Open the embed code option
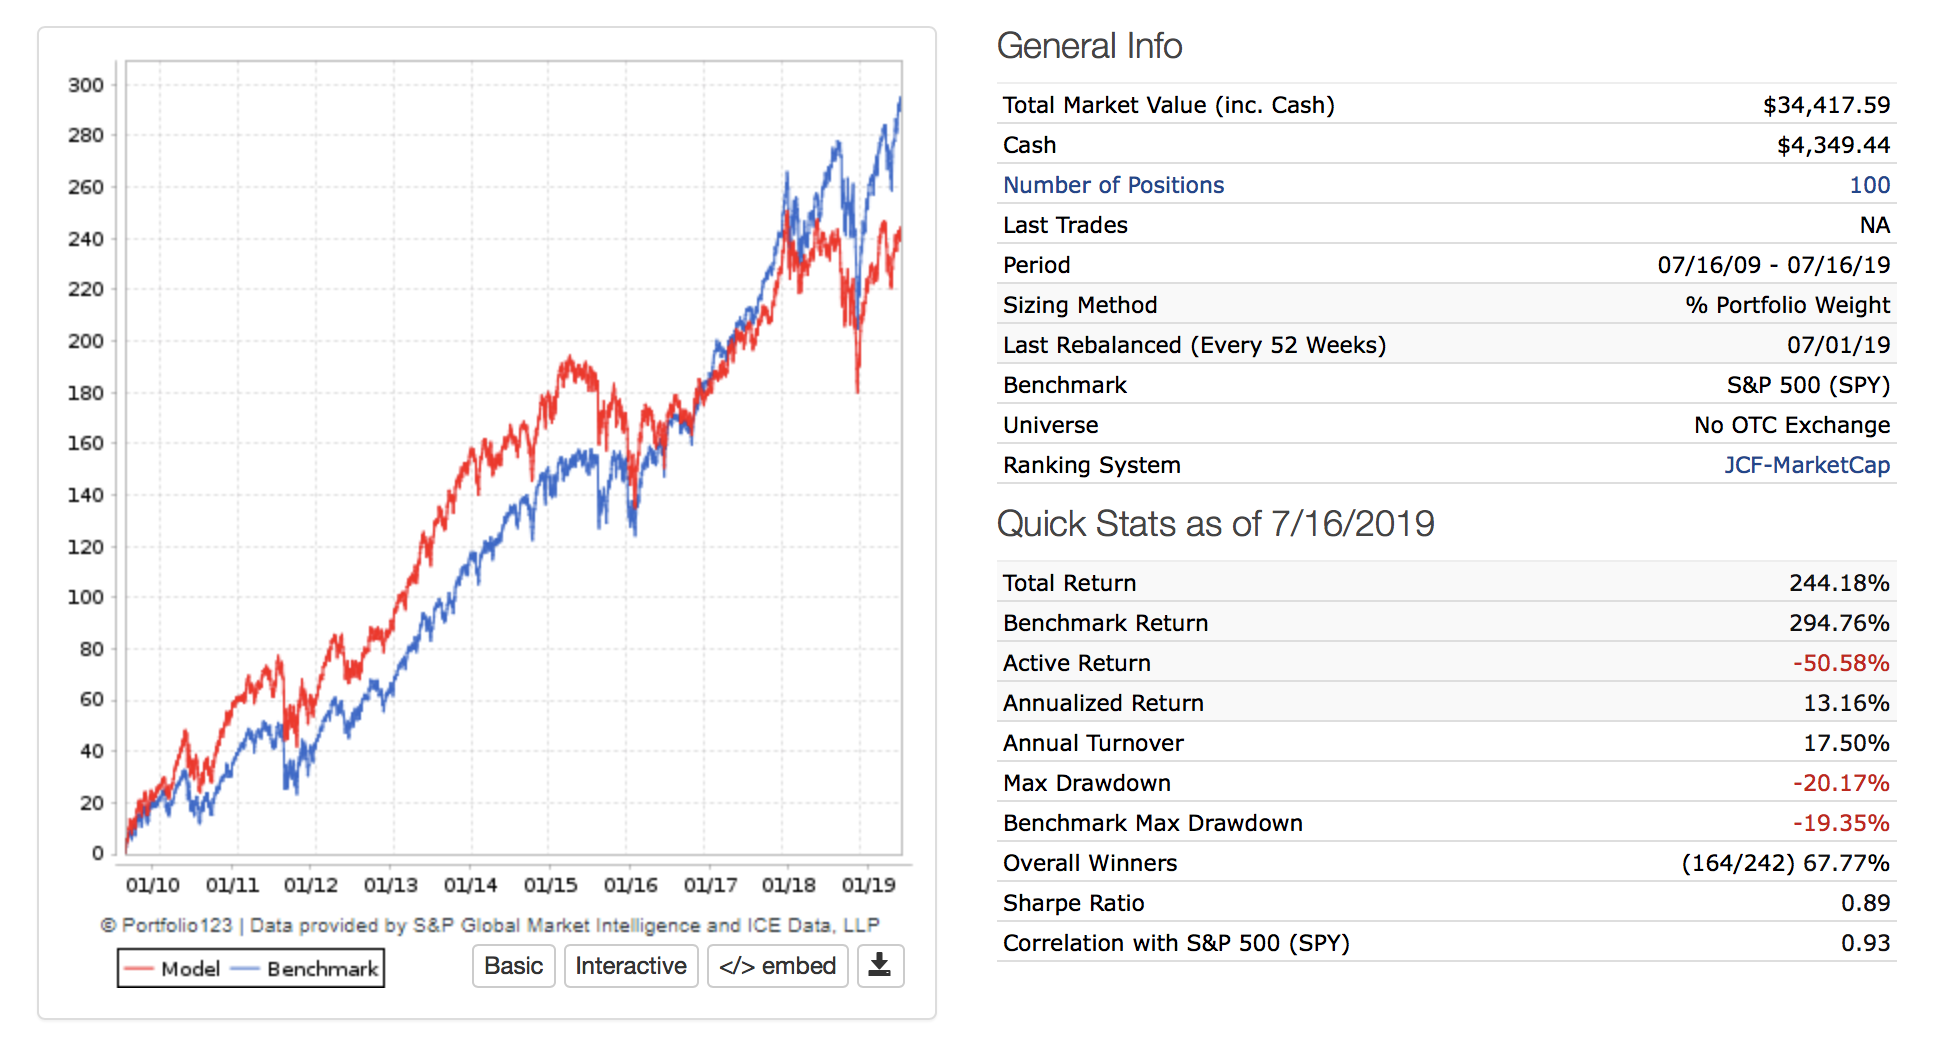 (x=777, y=966)
